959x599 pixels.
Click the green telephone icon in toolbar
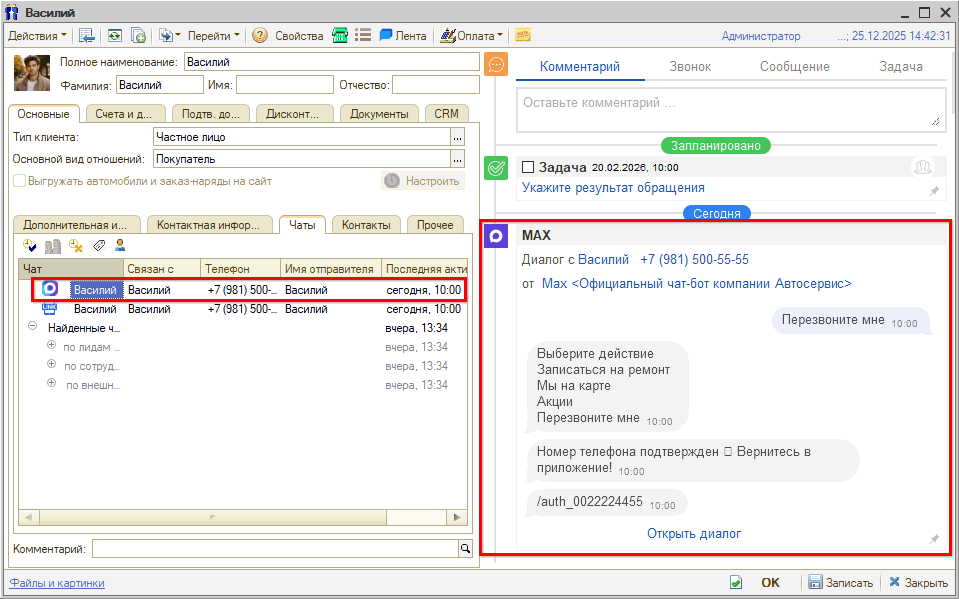[340, 35]
